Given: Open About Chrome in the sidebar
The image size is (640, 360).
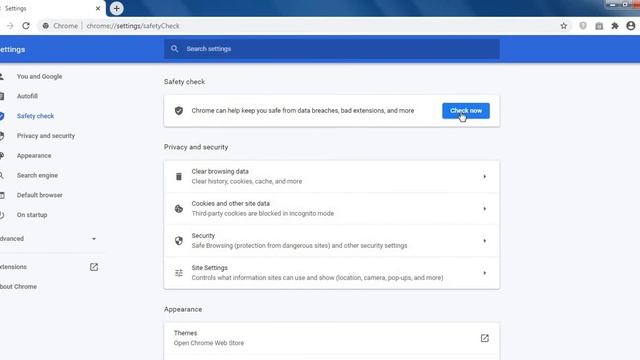Looking at the screenshot, I should (18, 287).
